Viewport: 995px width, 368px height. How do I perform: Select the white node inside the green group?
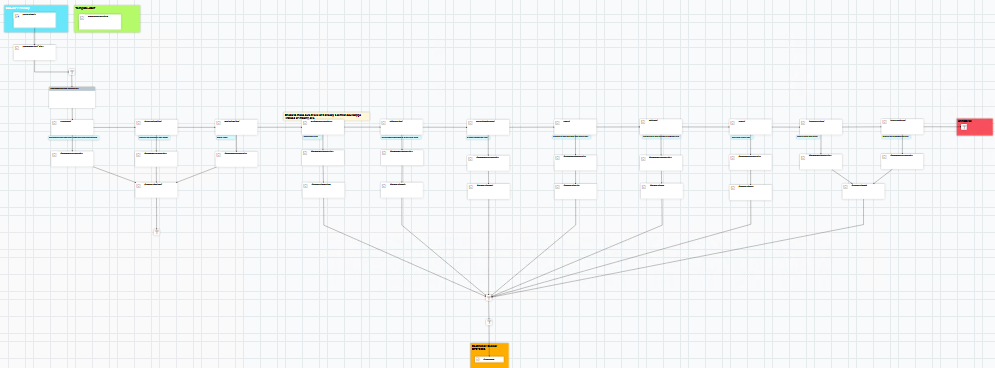pos(100,22)
